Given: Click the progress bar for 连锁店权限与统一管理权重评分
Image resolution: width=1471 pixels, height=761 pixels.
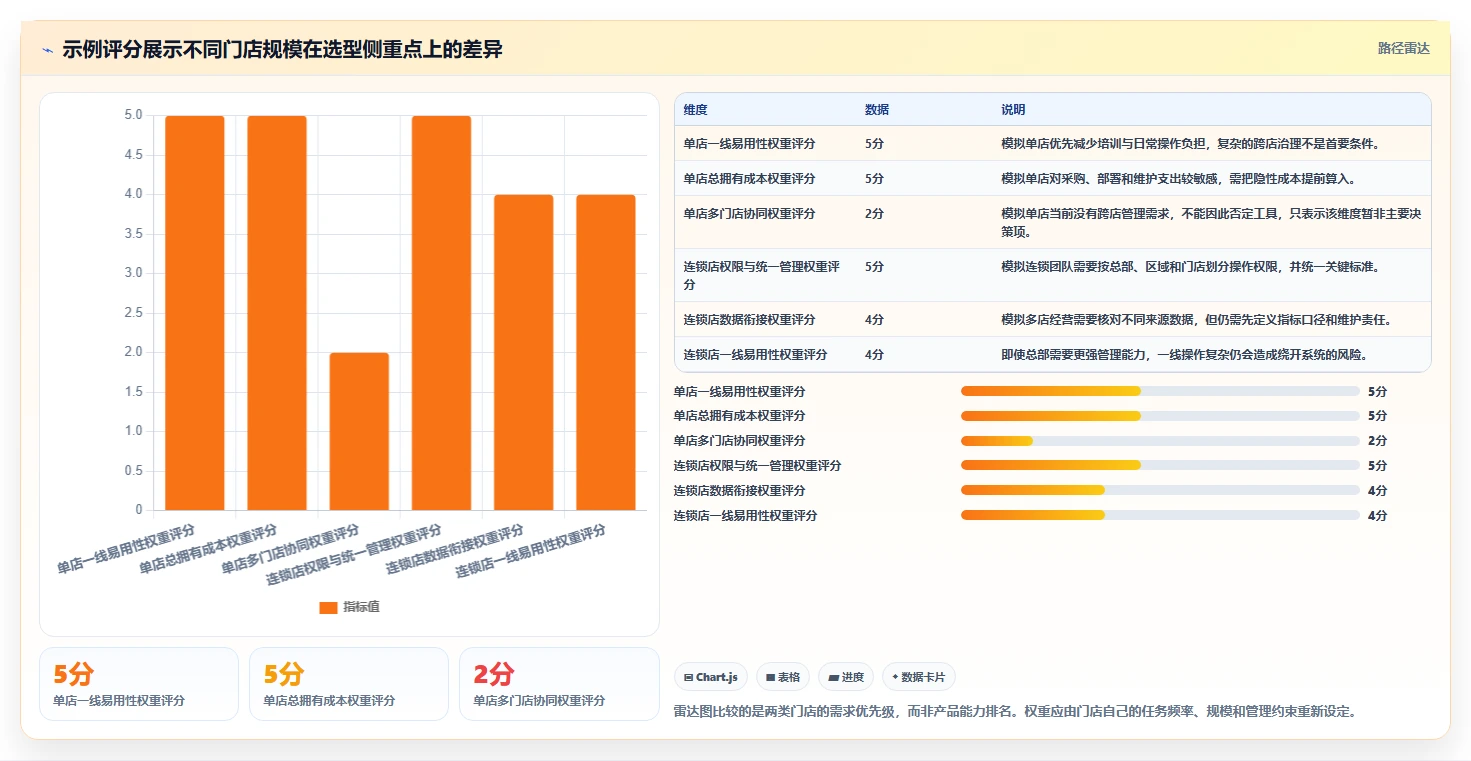Looking at the screenshot, I should click(x=1160, y=466).
